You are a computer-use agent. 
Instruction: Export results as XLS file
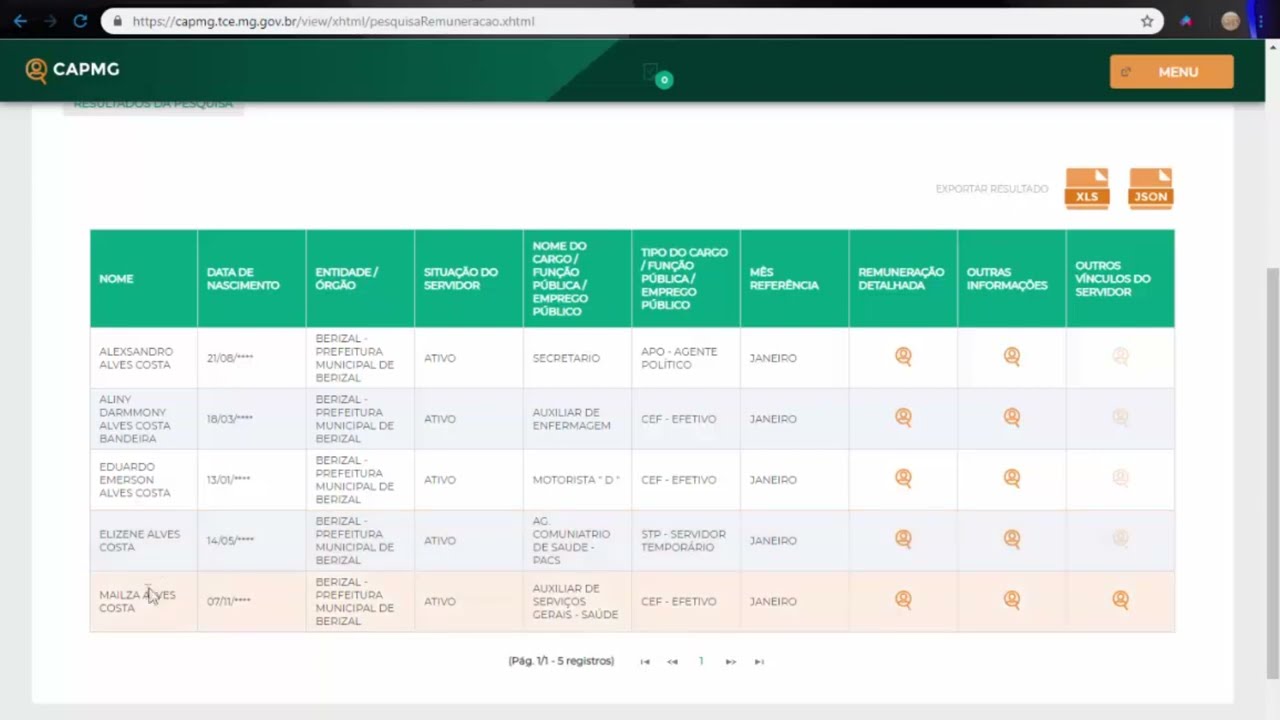pos(1087,187)
